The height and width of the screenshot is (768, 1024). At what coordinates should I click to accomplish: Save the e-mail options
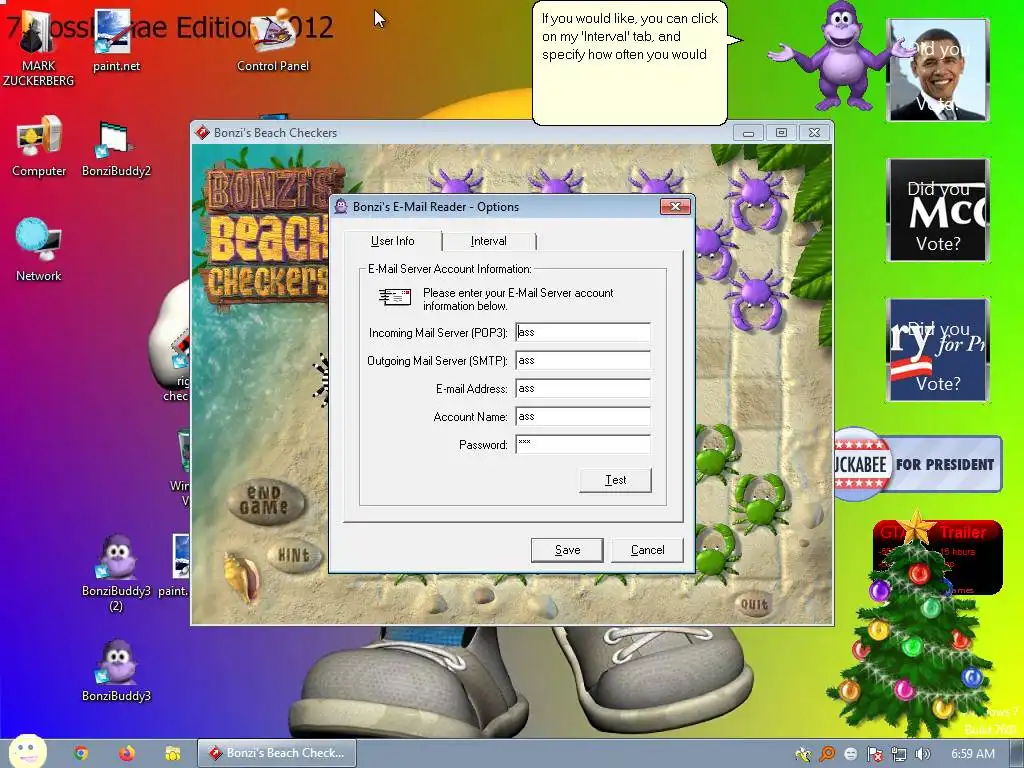(567, 550)
